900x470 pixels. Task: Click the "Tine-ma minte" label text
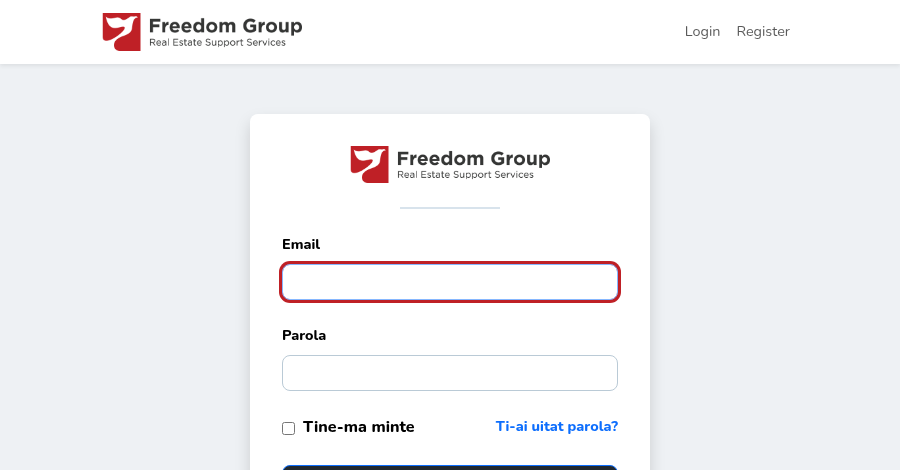[x=359, y=427]
